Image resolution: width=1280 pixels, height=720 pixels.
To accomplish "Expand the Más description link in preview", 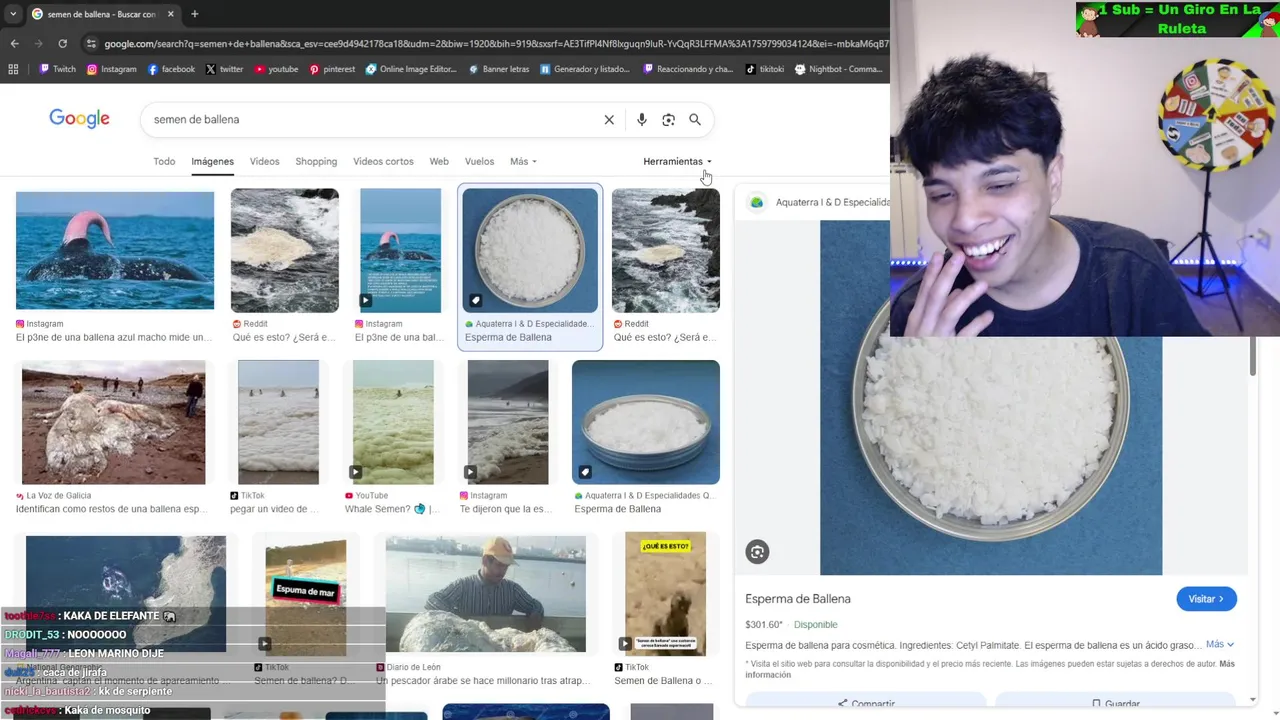I will pos(1219,645).
